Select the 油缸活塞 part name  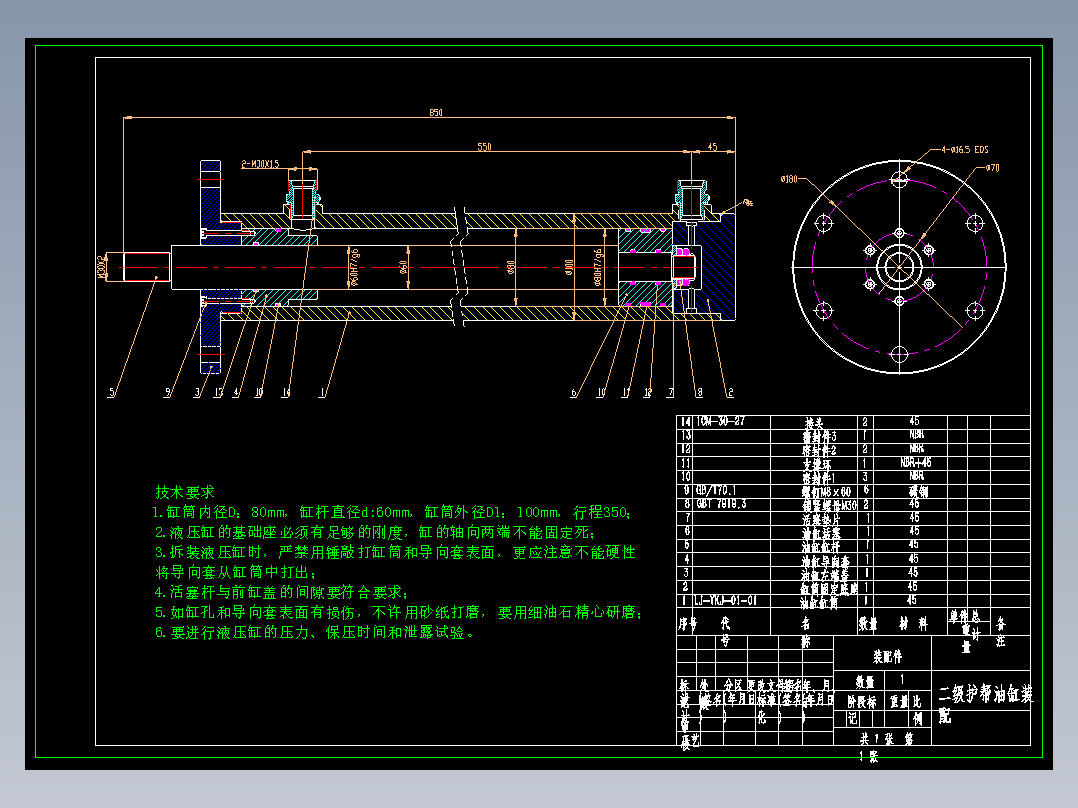[820, 533]
